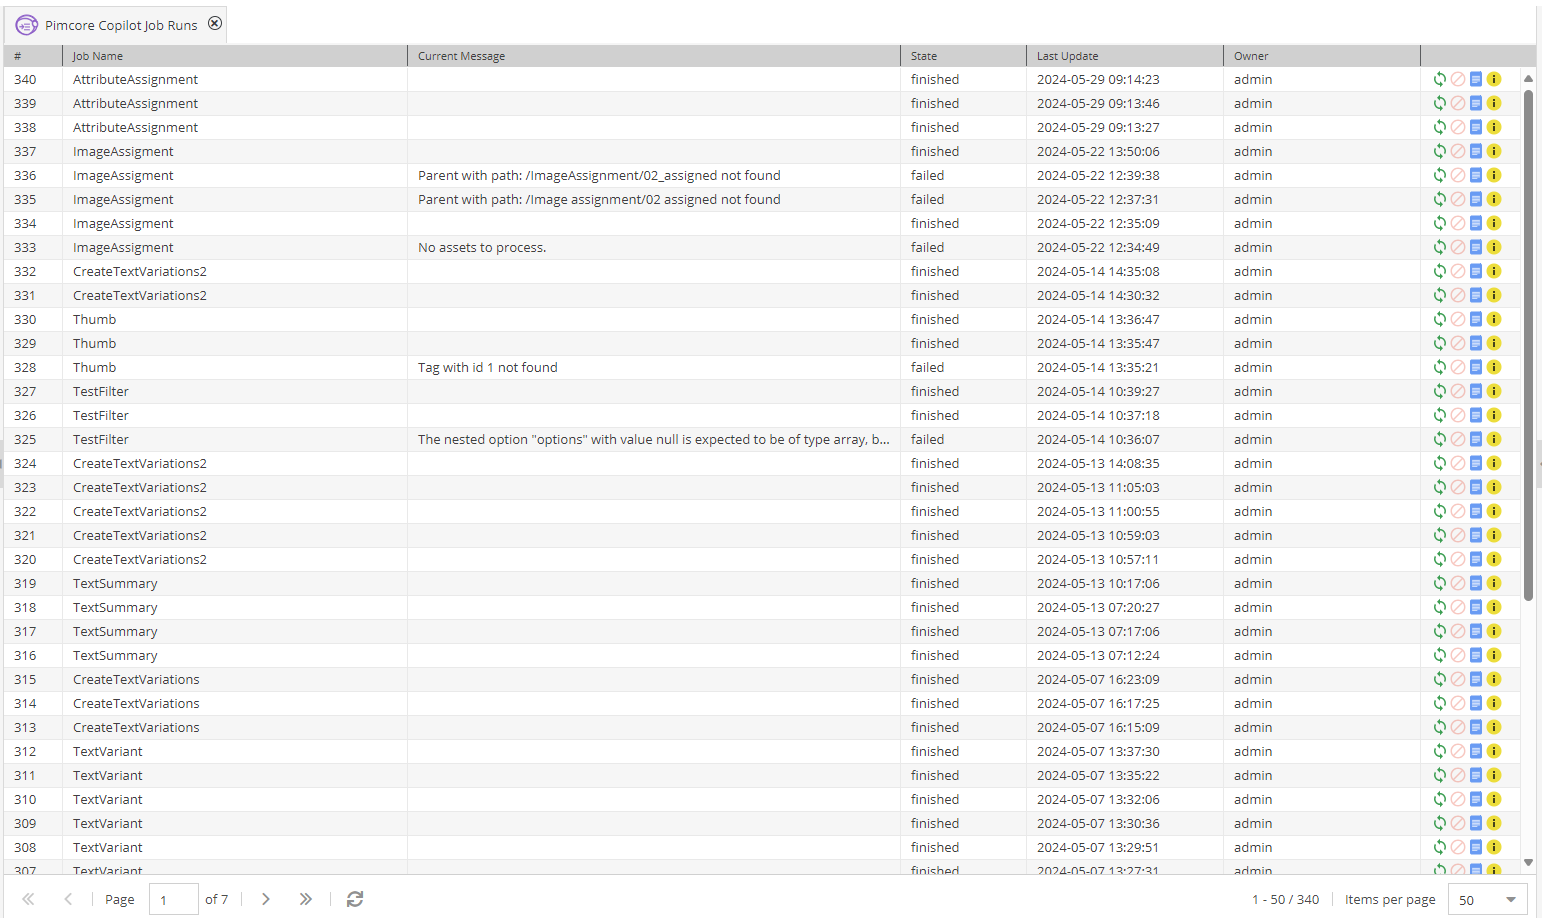
Task: Jump to the last page of results
Action: coord(306,899)
